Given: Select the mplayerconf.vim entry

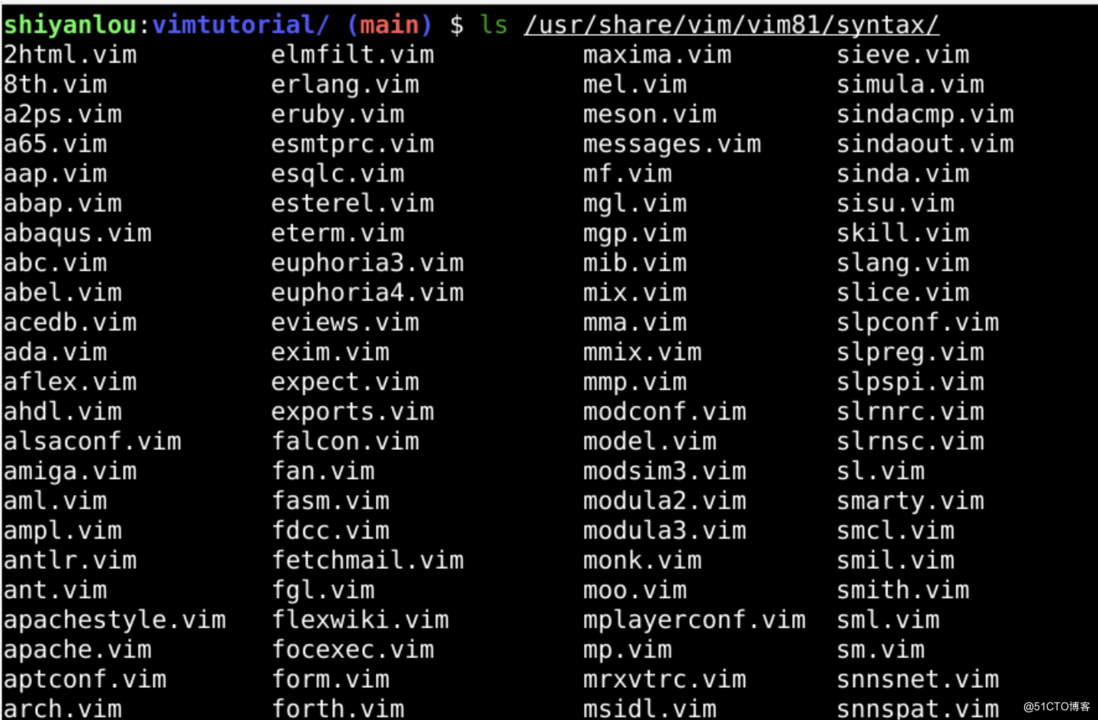Looking at the screenshot, I should pos(694,620).
